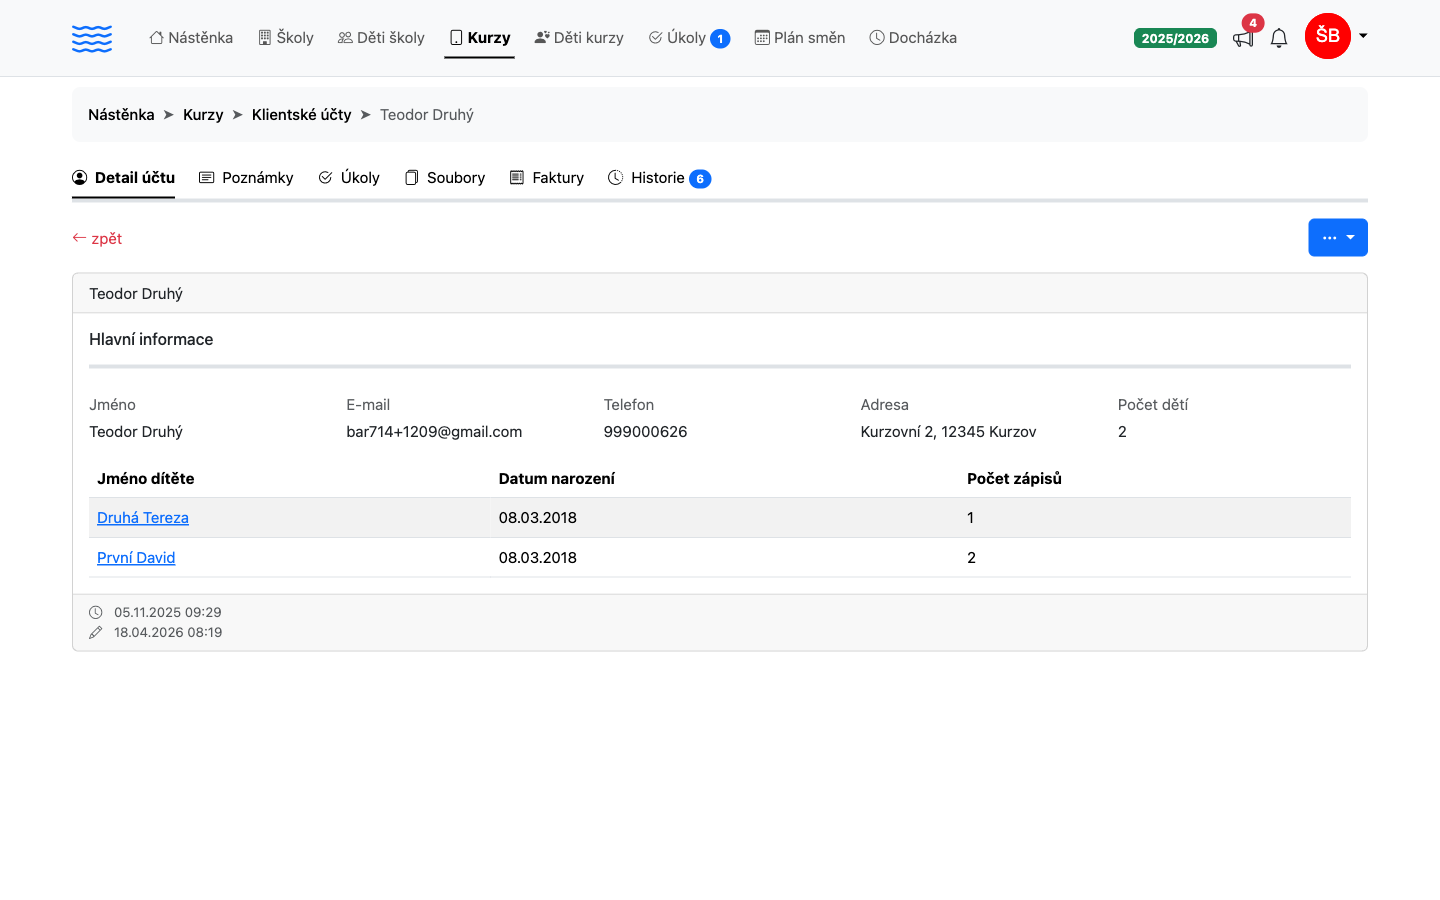1440x900 pixels.
Task: Expand the blue three-dots actions dropdown
Action: tap(1338, 238)
